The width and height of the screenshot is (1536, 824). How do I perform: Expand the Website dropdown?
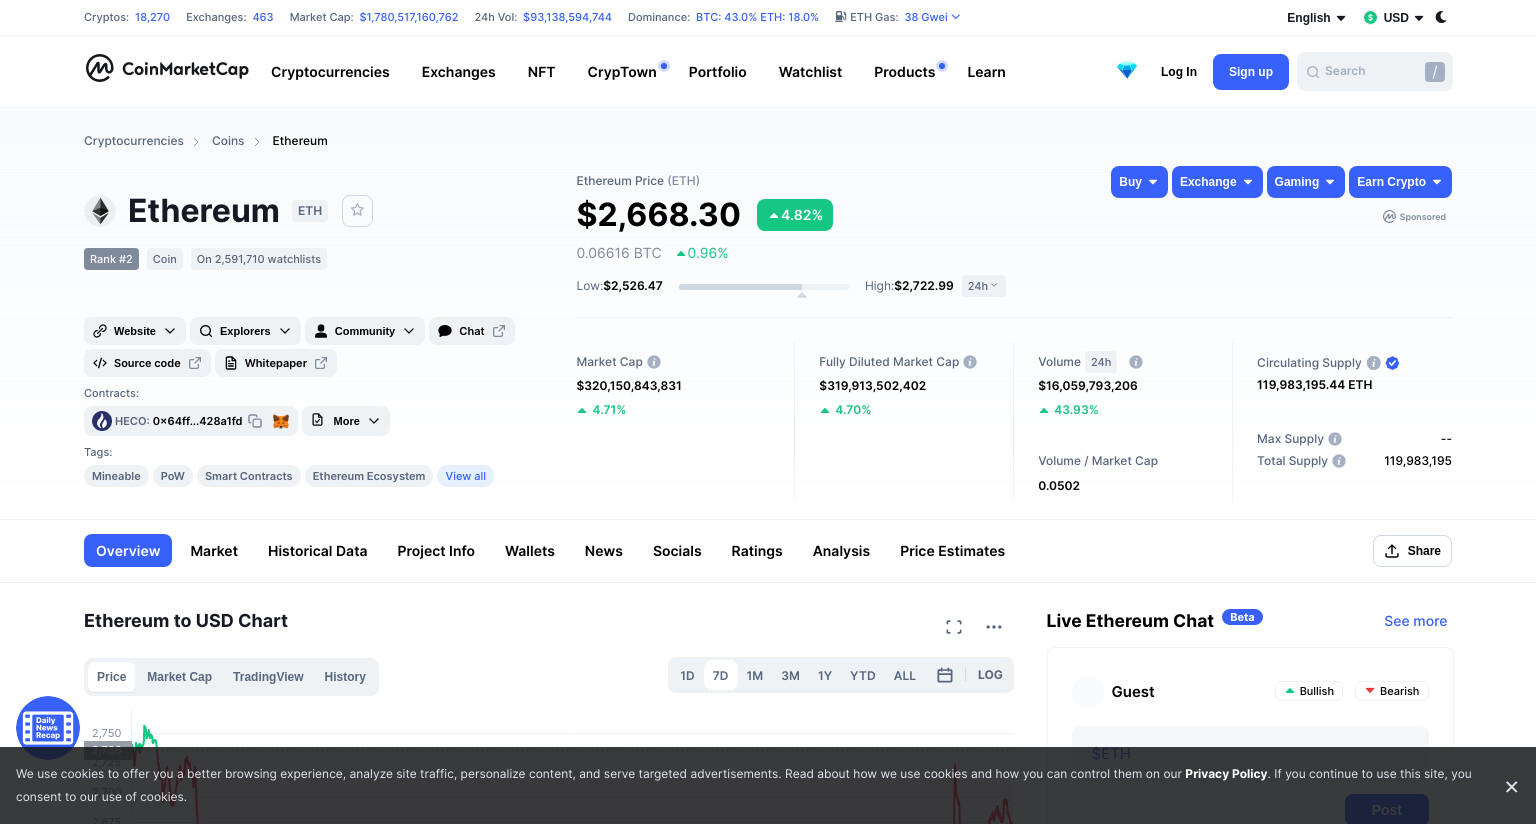coord(135,331)
